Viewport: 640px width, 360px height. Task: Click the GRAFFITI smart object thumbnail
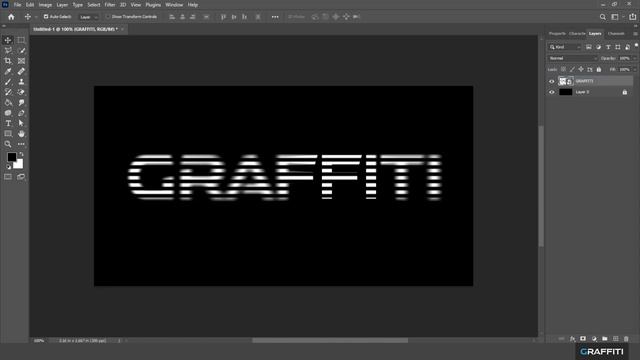(566, 81)
